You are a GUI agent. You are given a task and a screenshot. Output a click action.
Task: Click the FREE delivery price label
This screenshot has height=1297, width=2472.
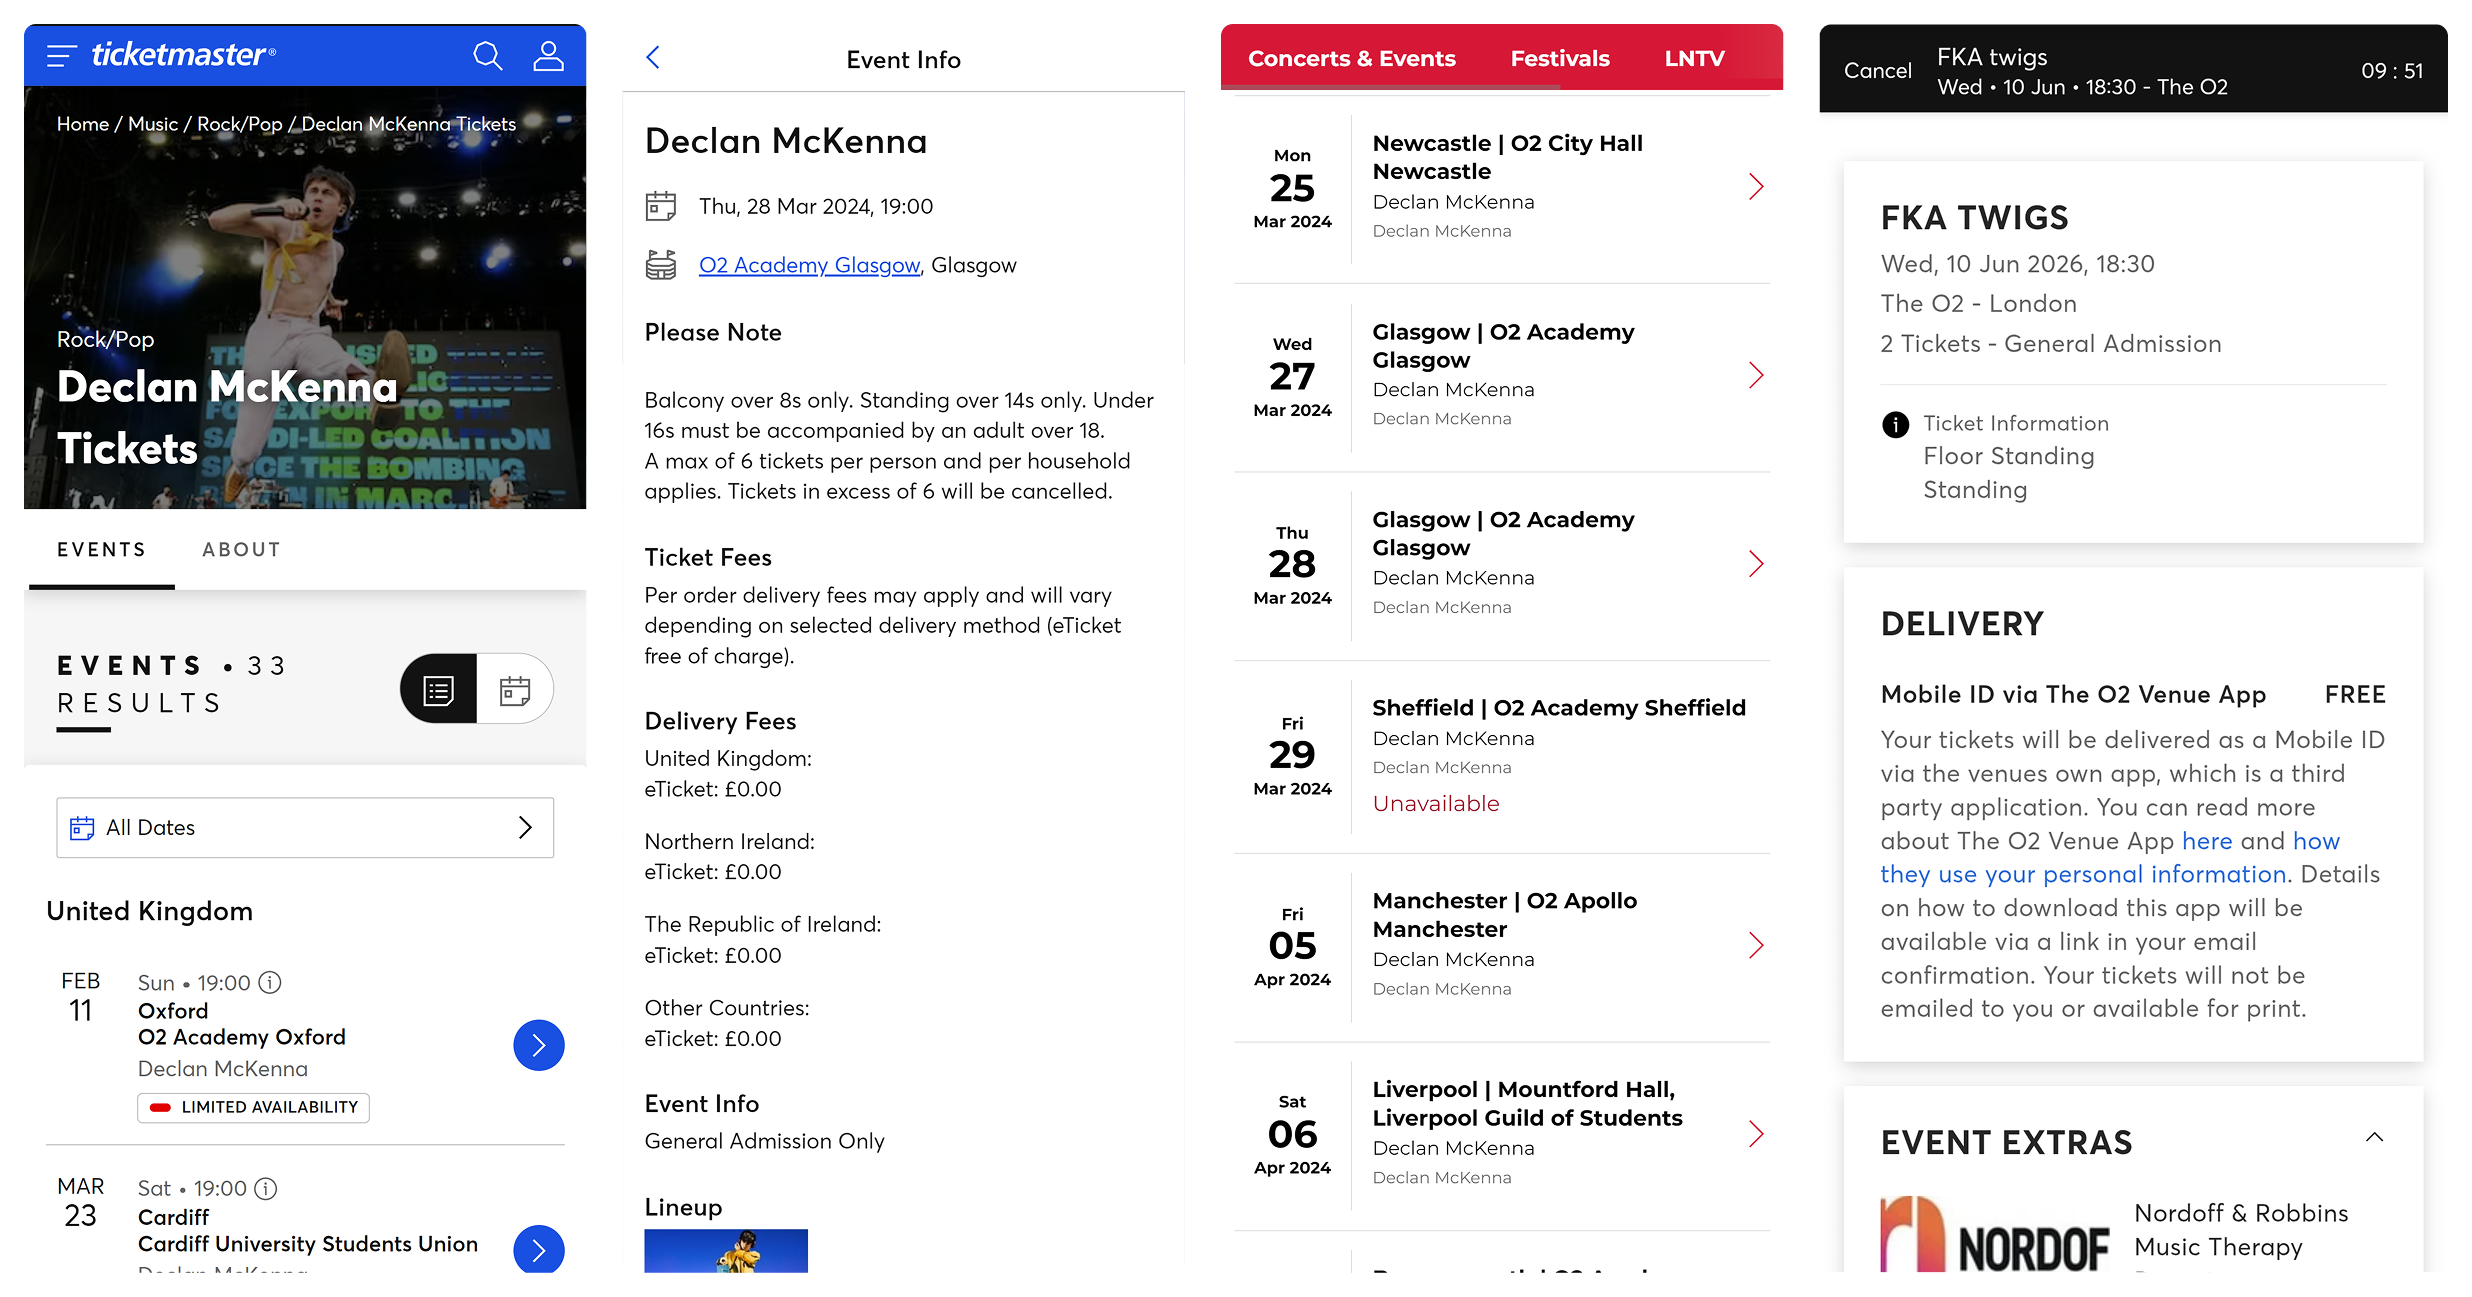2355,695
